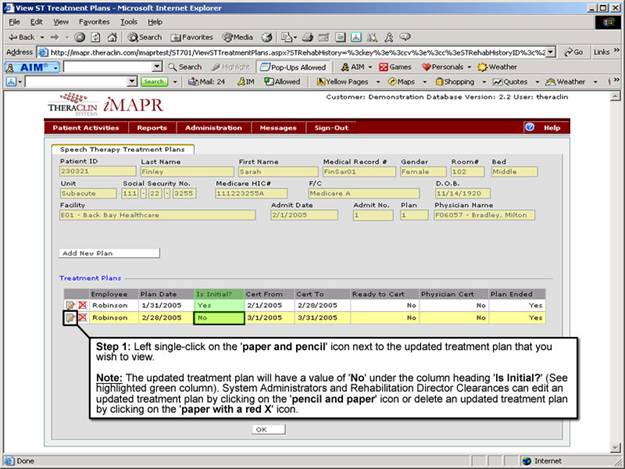Click the blue help question icon
Viewport: 625px width, 469px height.
click(x=529, y=127)
